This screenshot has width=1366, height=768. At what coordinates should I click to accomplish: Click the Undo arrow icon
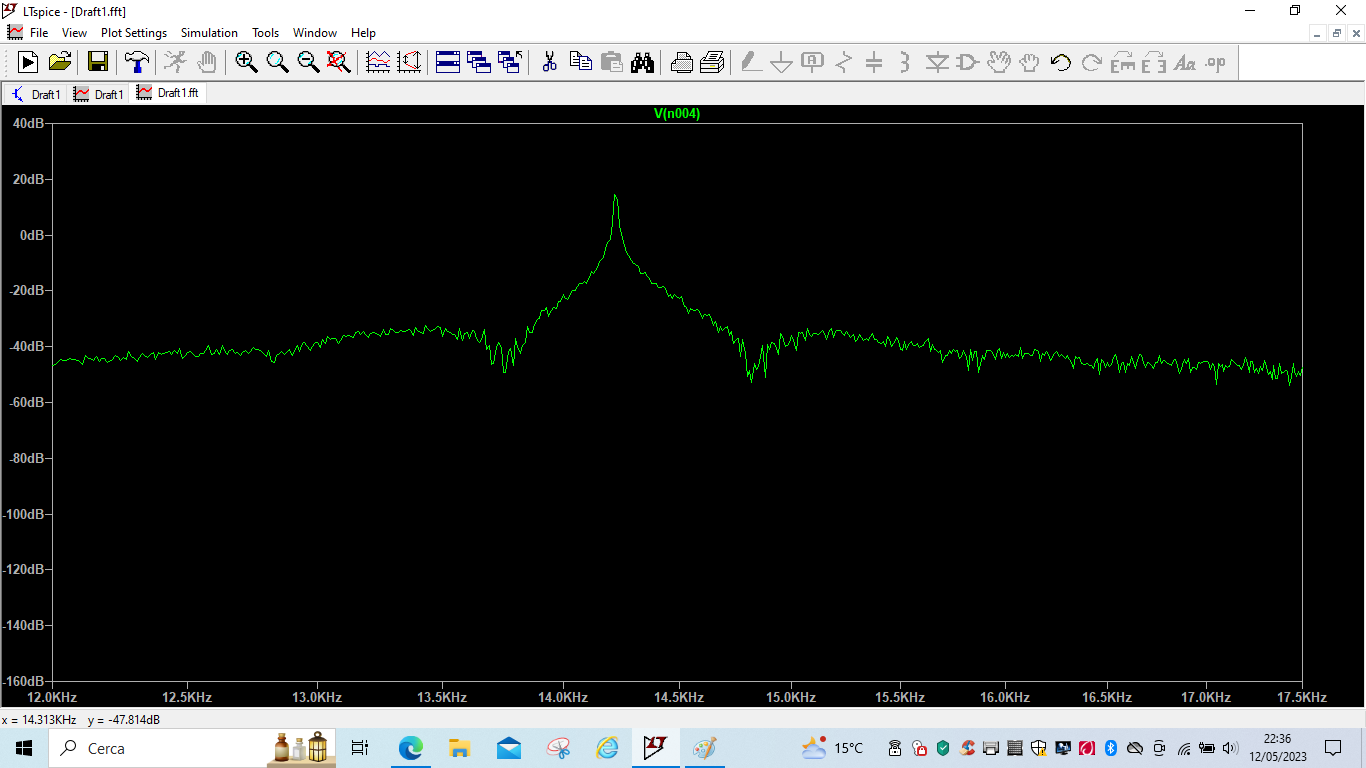[x=1061, y=62]
